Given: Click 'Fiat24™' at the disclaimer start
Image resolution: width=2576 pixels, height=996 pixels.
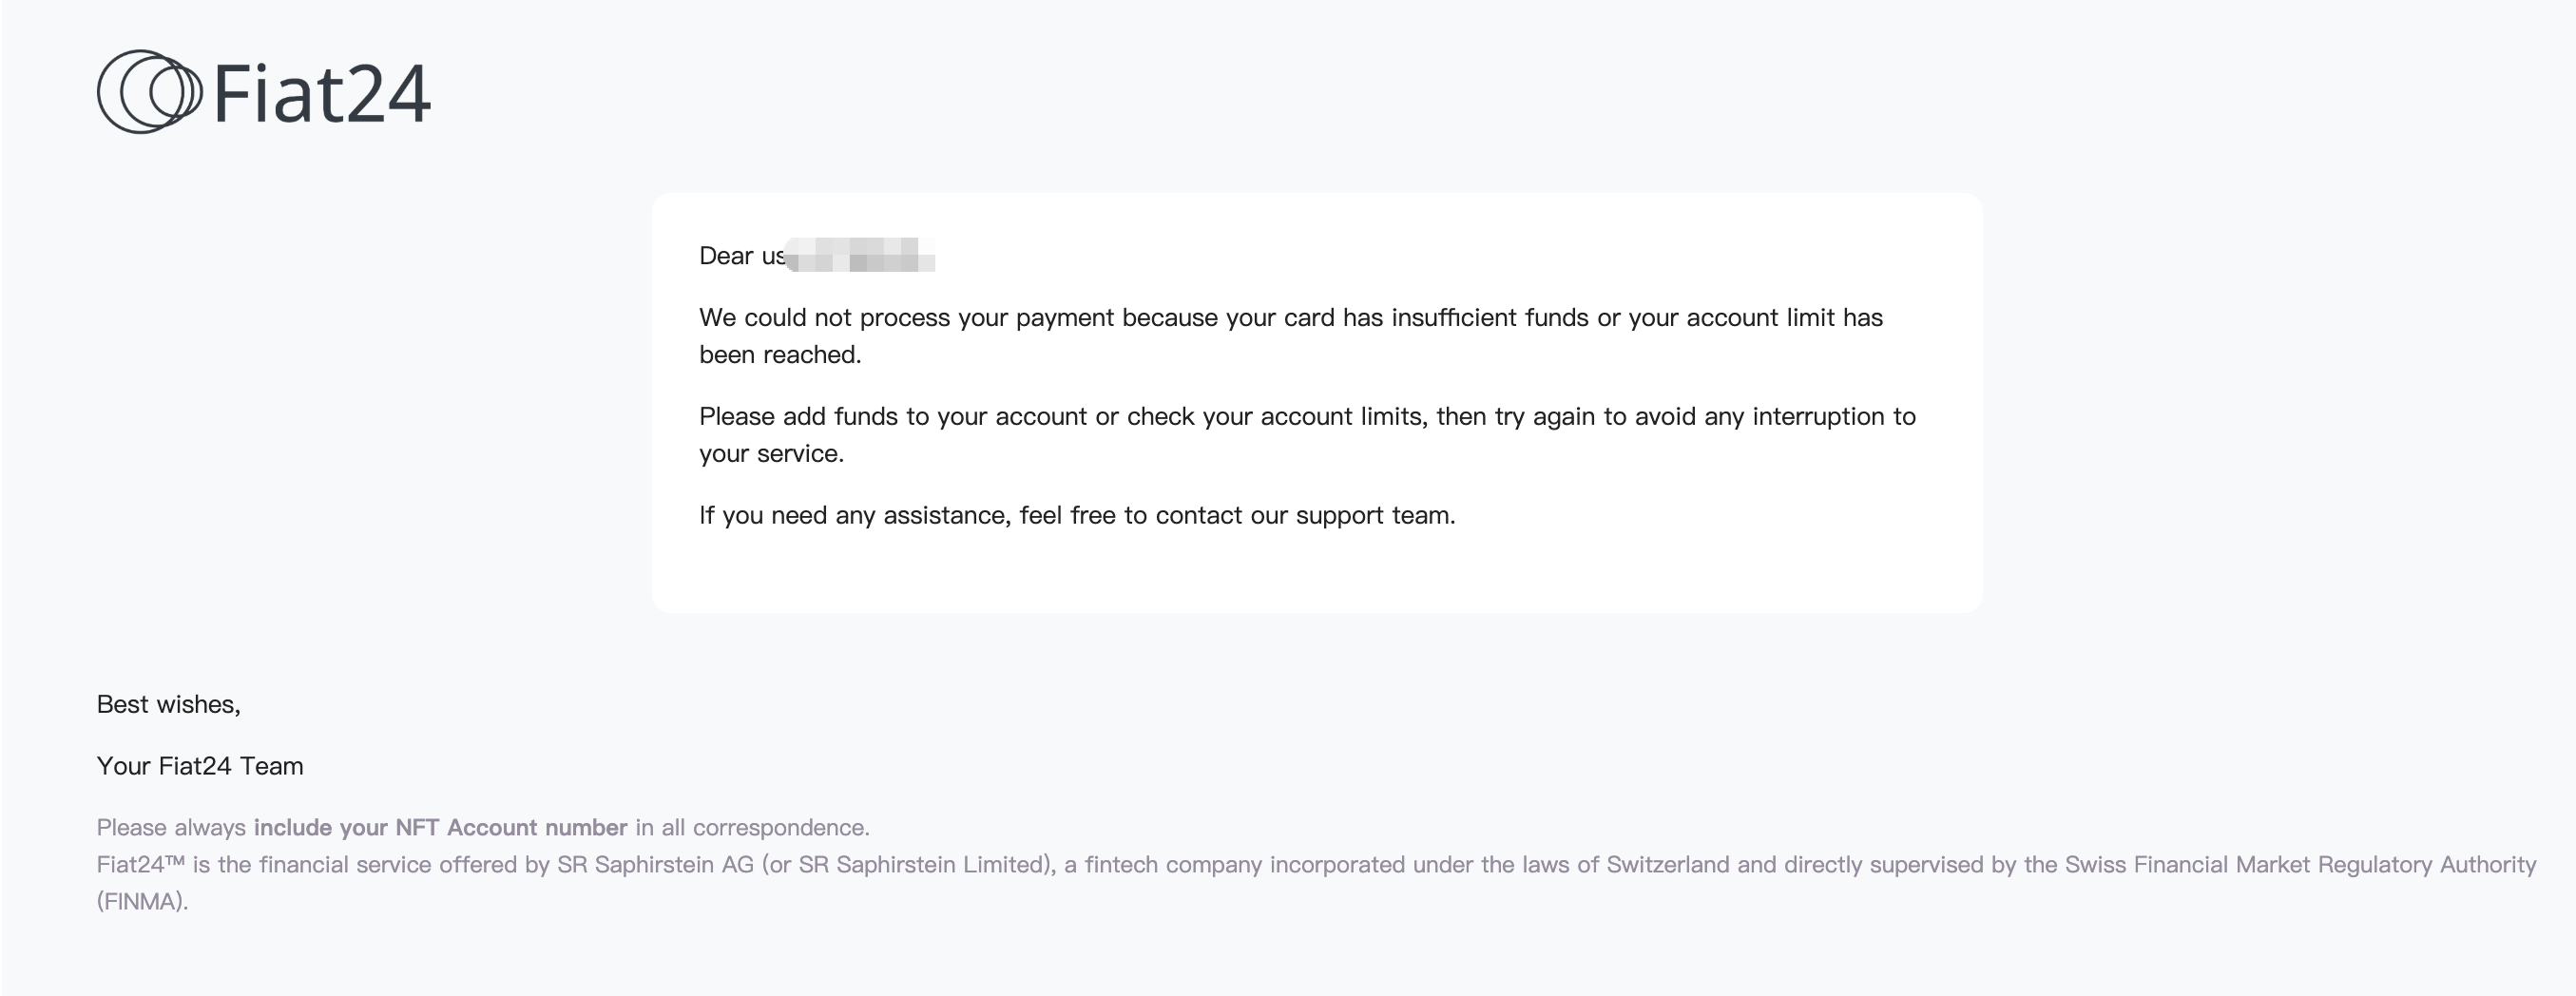Looking at the screenshot, I should click(141, 865).
